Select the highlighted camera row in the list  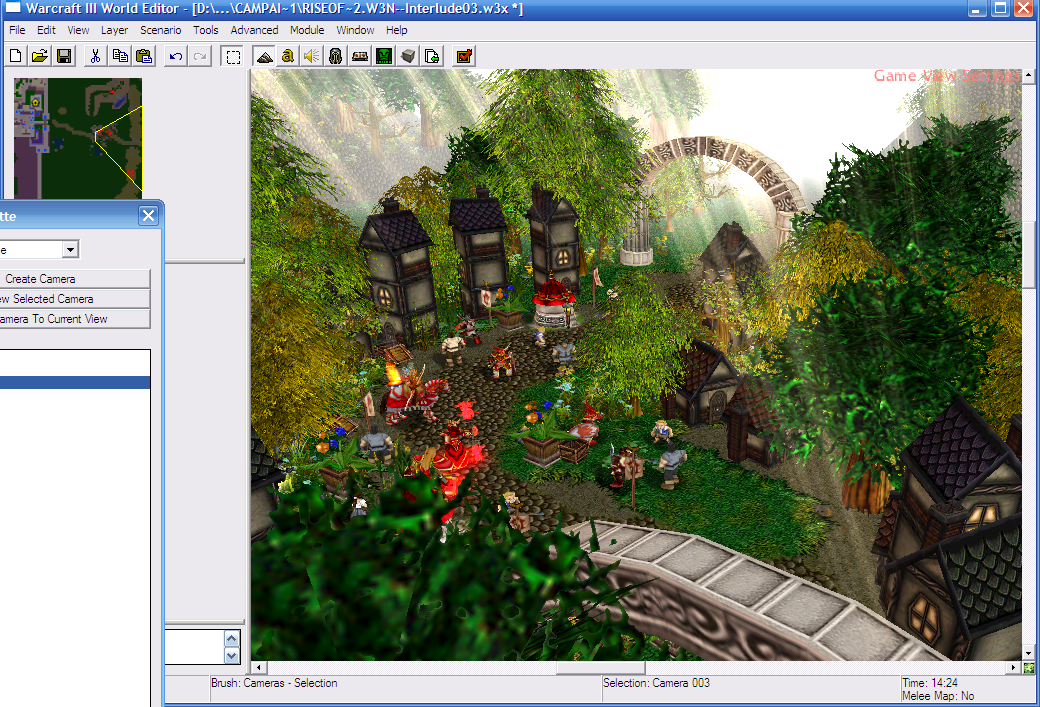point(75,383)
